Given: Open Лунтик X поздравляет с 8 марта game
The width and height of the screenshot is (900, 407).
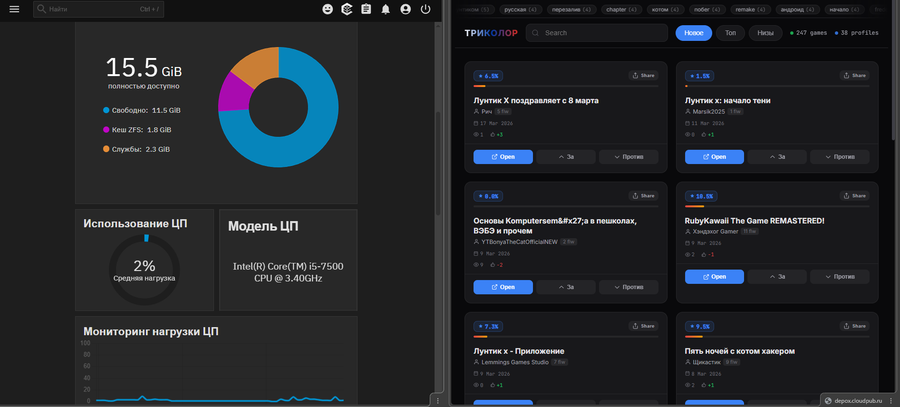Looking at the screenshot, I should pyautogui.click(x=503, y=157).
